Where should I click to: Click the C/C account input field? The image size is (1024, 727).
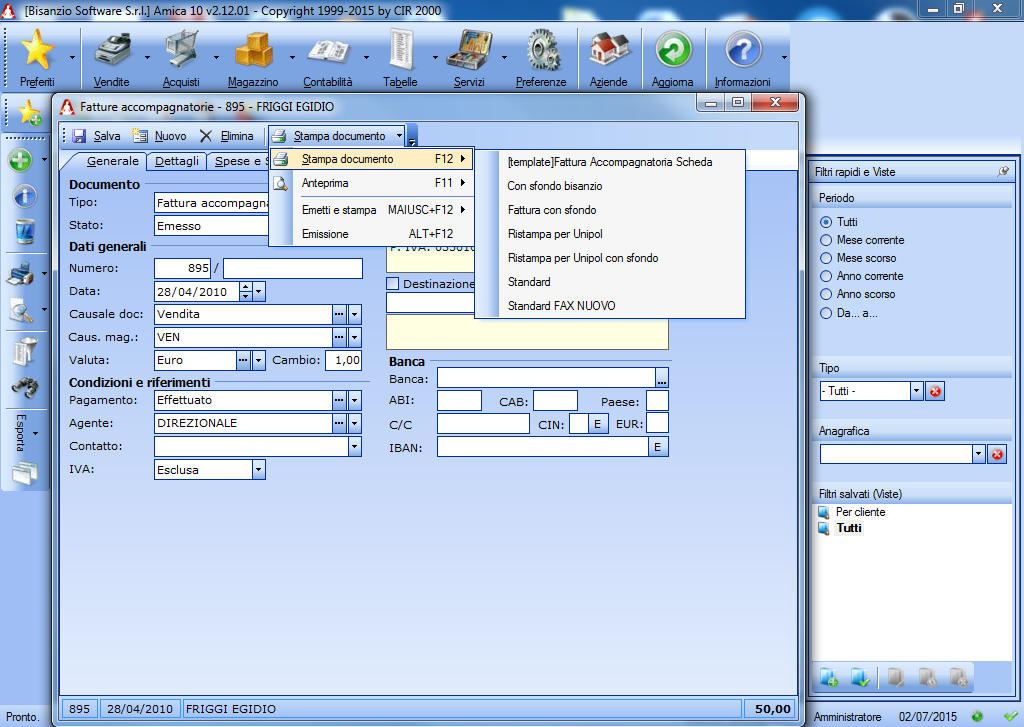(x=483, y=425)
